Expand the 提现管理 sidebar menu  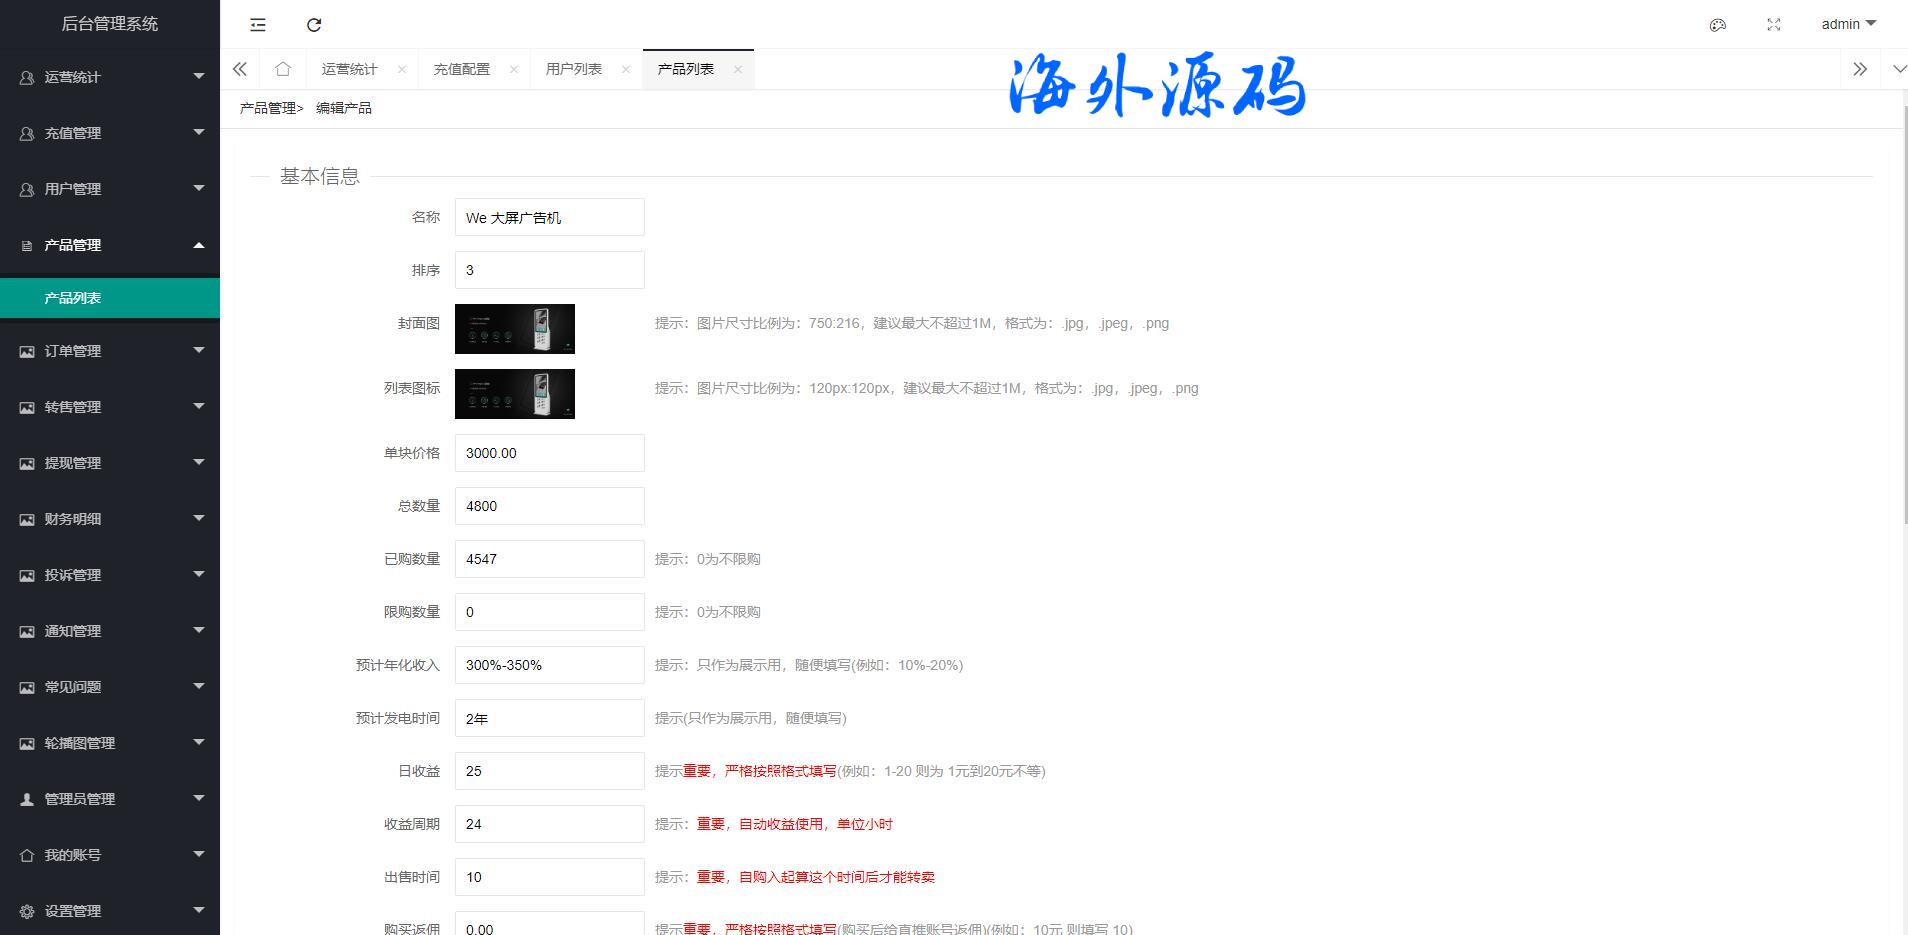(110, 463)
